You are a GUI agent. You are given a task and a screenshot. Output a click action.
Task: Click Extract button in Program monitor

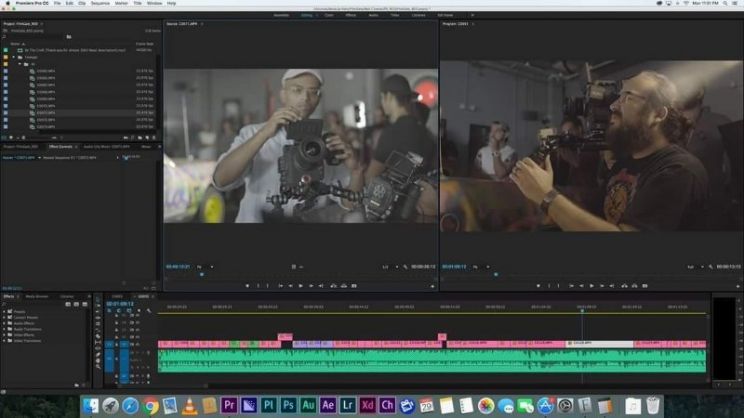(x=634, y=286)
